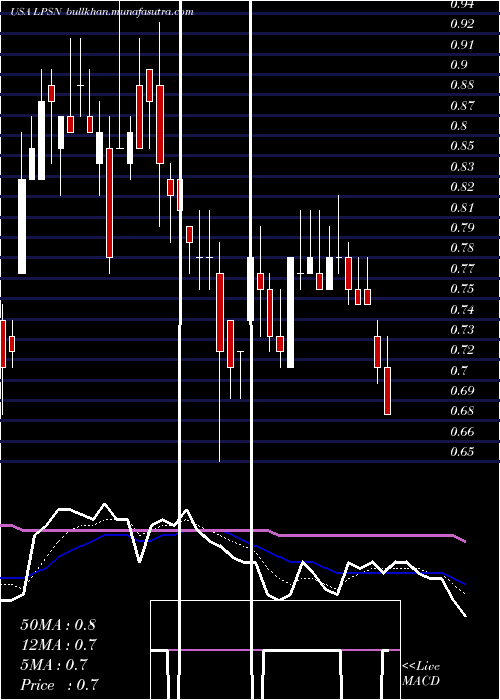Click the USA LPSN bullkhan.munafasutra.com chart title
Viewport: 500px width, 700px height.
102,12
